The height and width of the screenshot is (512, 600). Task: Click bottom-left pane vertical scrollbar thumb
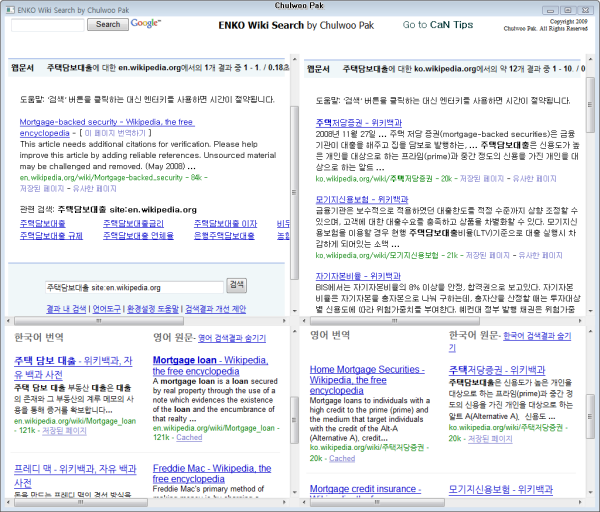294,420
